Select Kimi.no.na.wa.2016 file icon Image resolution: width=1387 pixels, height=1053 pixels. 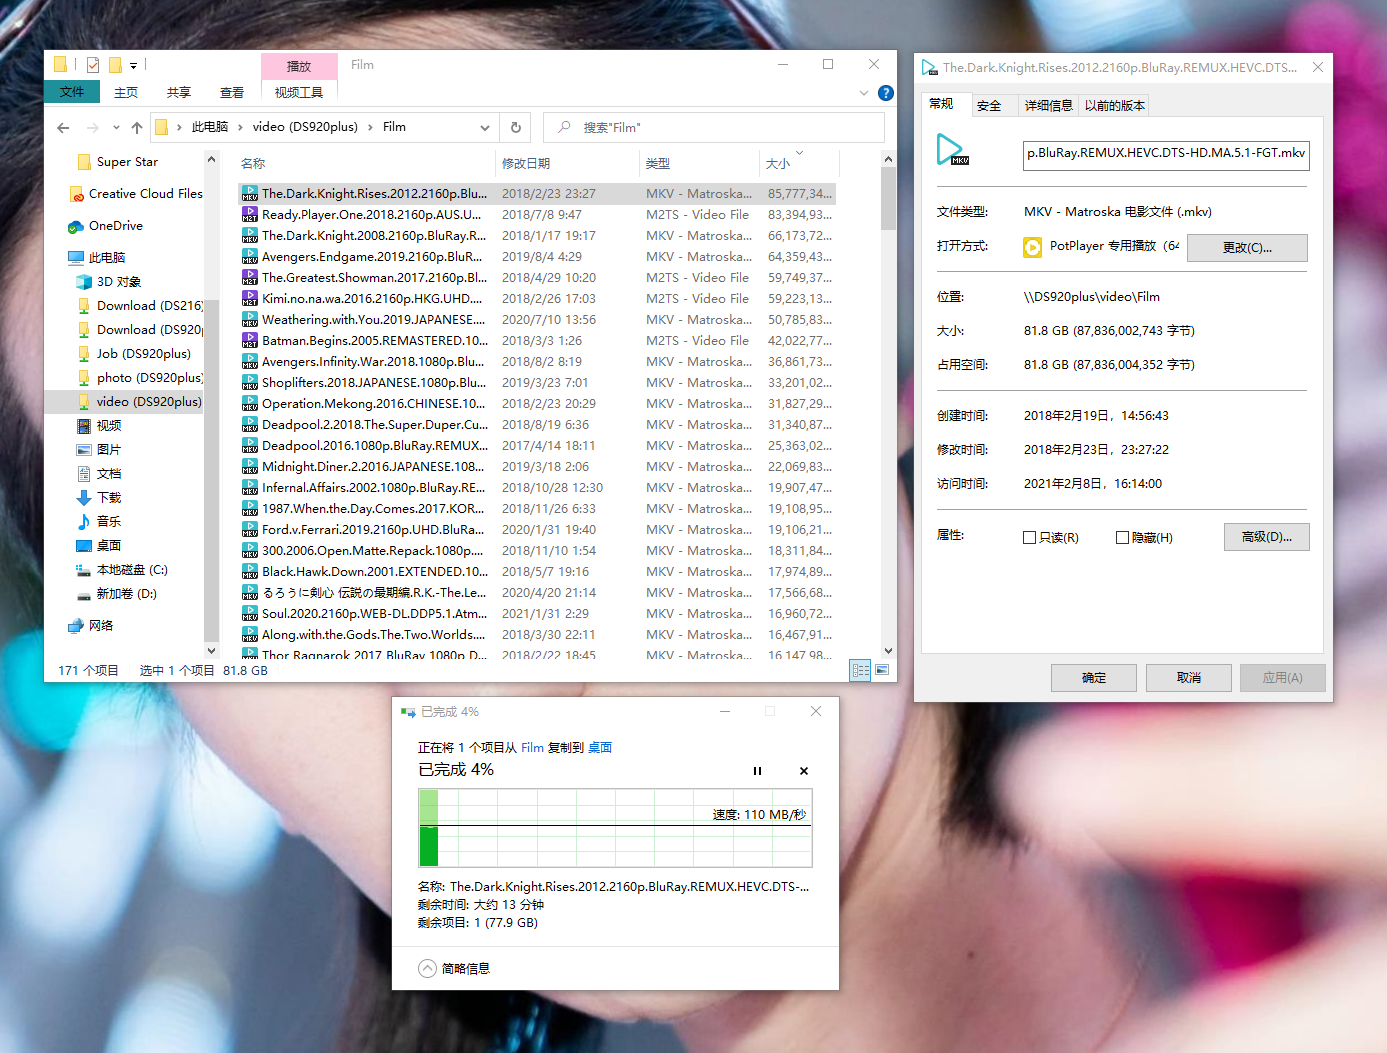tap(250, 299)
